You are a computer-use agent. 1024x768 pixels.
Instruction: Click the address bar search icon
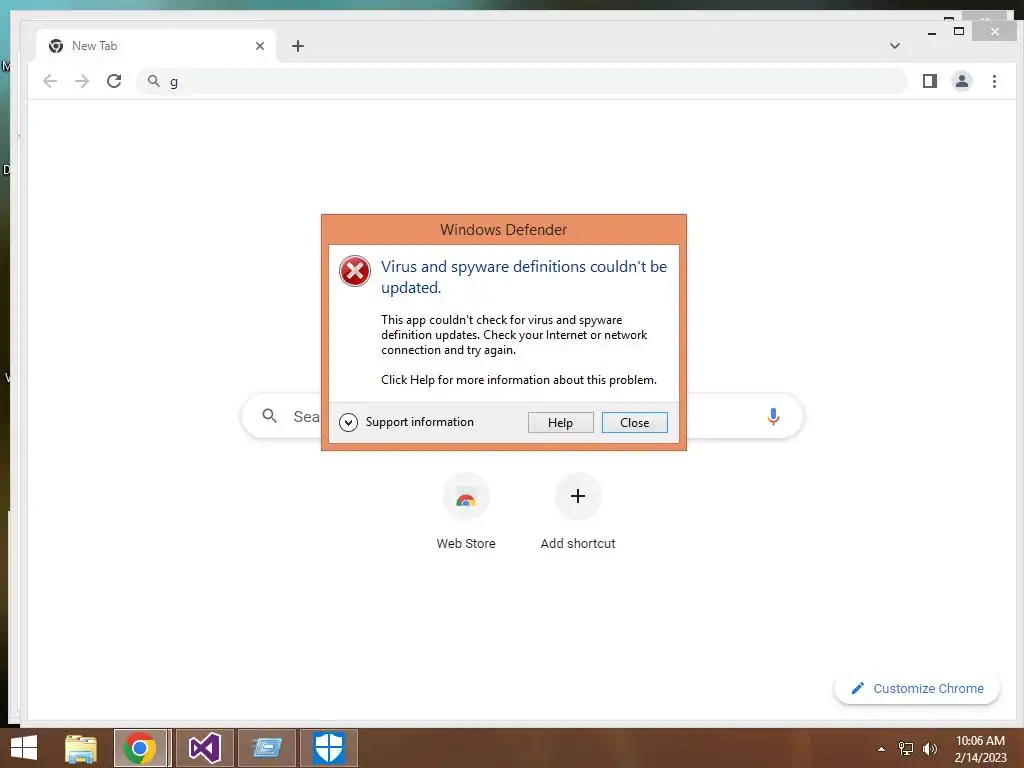pos(153,81)
